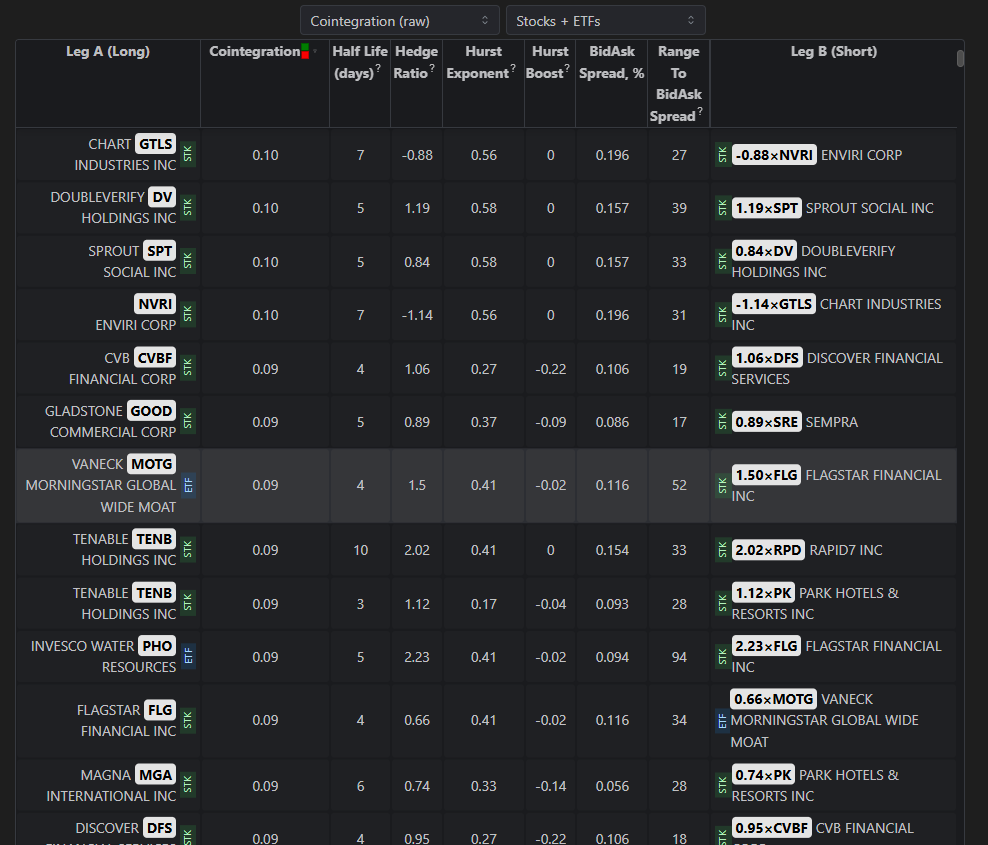The height and width of the screenshot is (845, 988).
Task: Click the TENB badge in the RPD row
Action: coord(154,539)
